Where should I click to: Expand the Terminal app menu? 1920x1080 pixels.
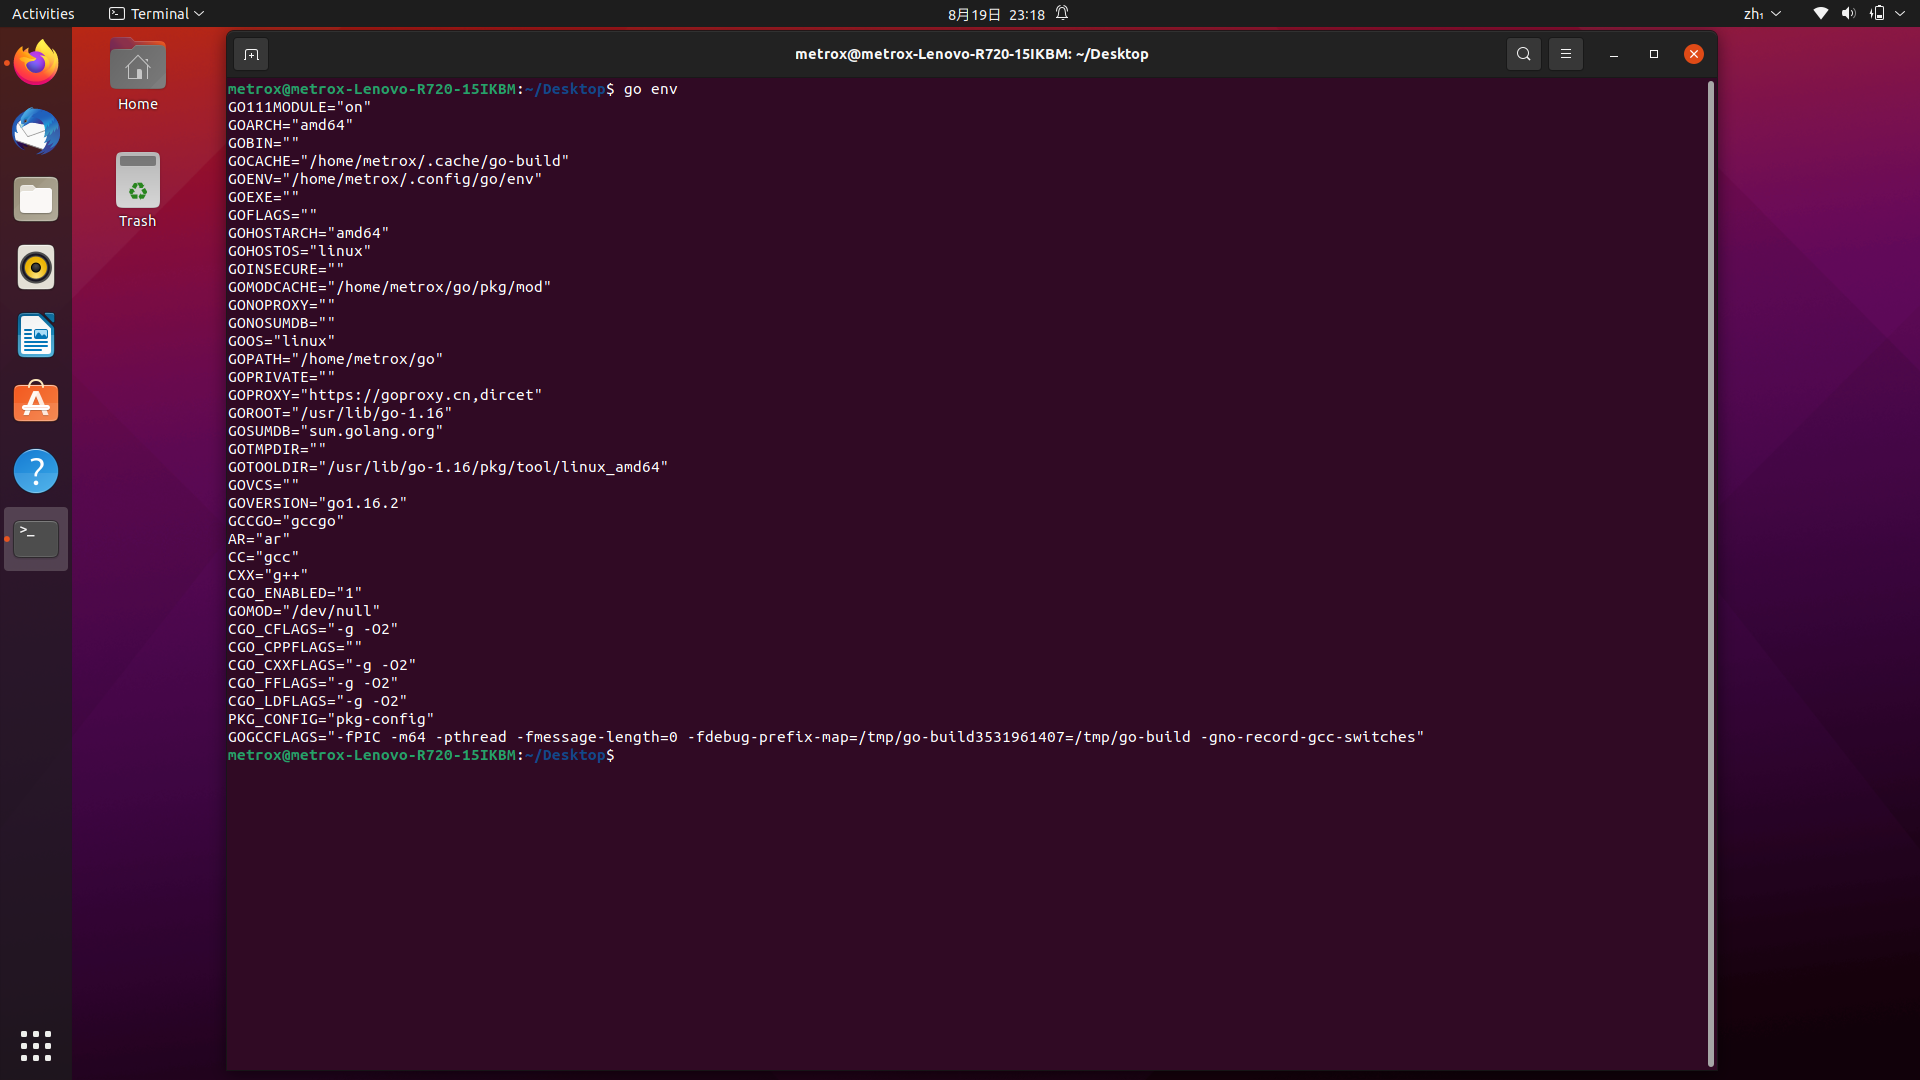click(157, 14)
